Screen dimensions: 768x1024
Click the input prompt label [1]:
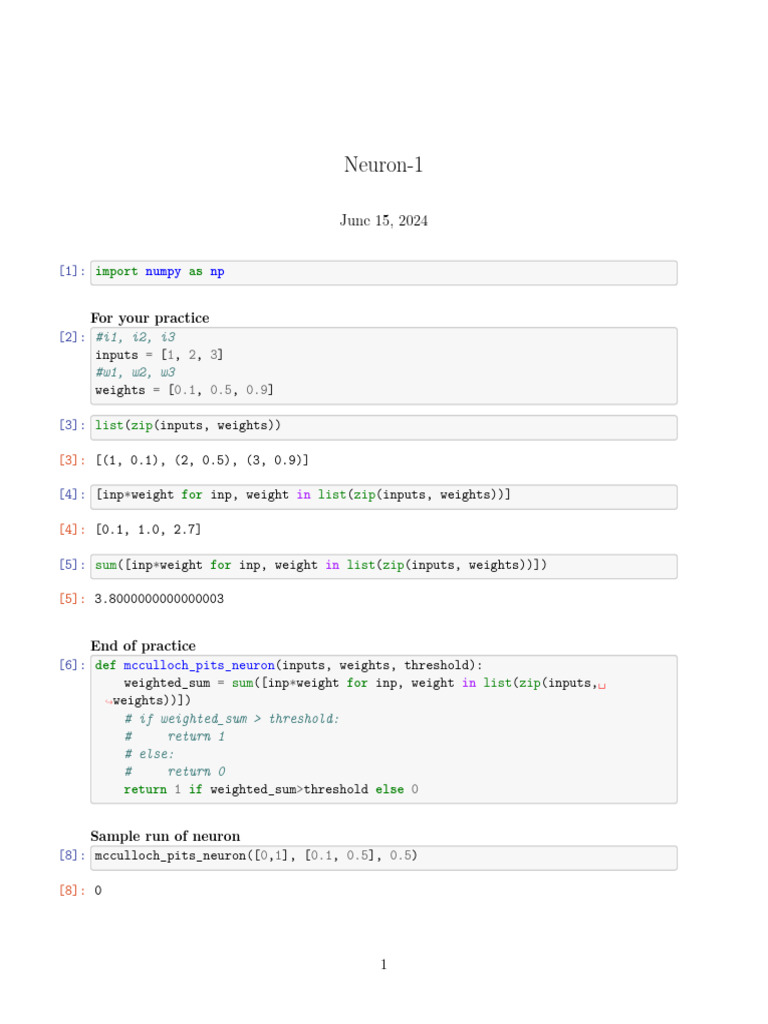point(72,271)
